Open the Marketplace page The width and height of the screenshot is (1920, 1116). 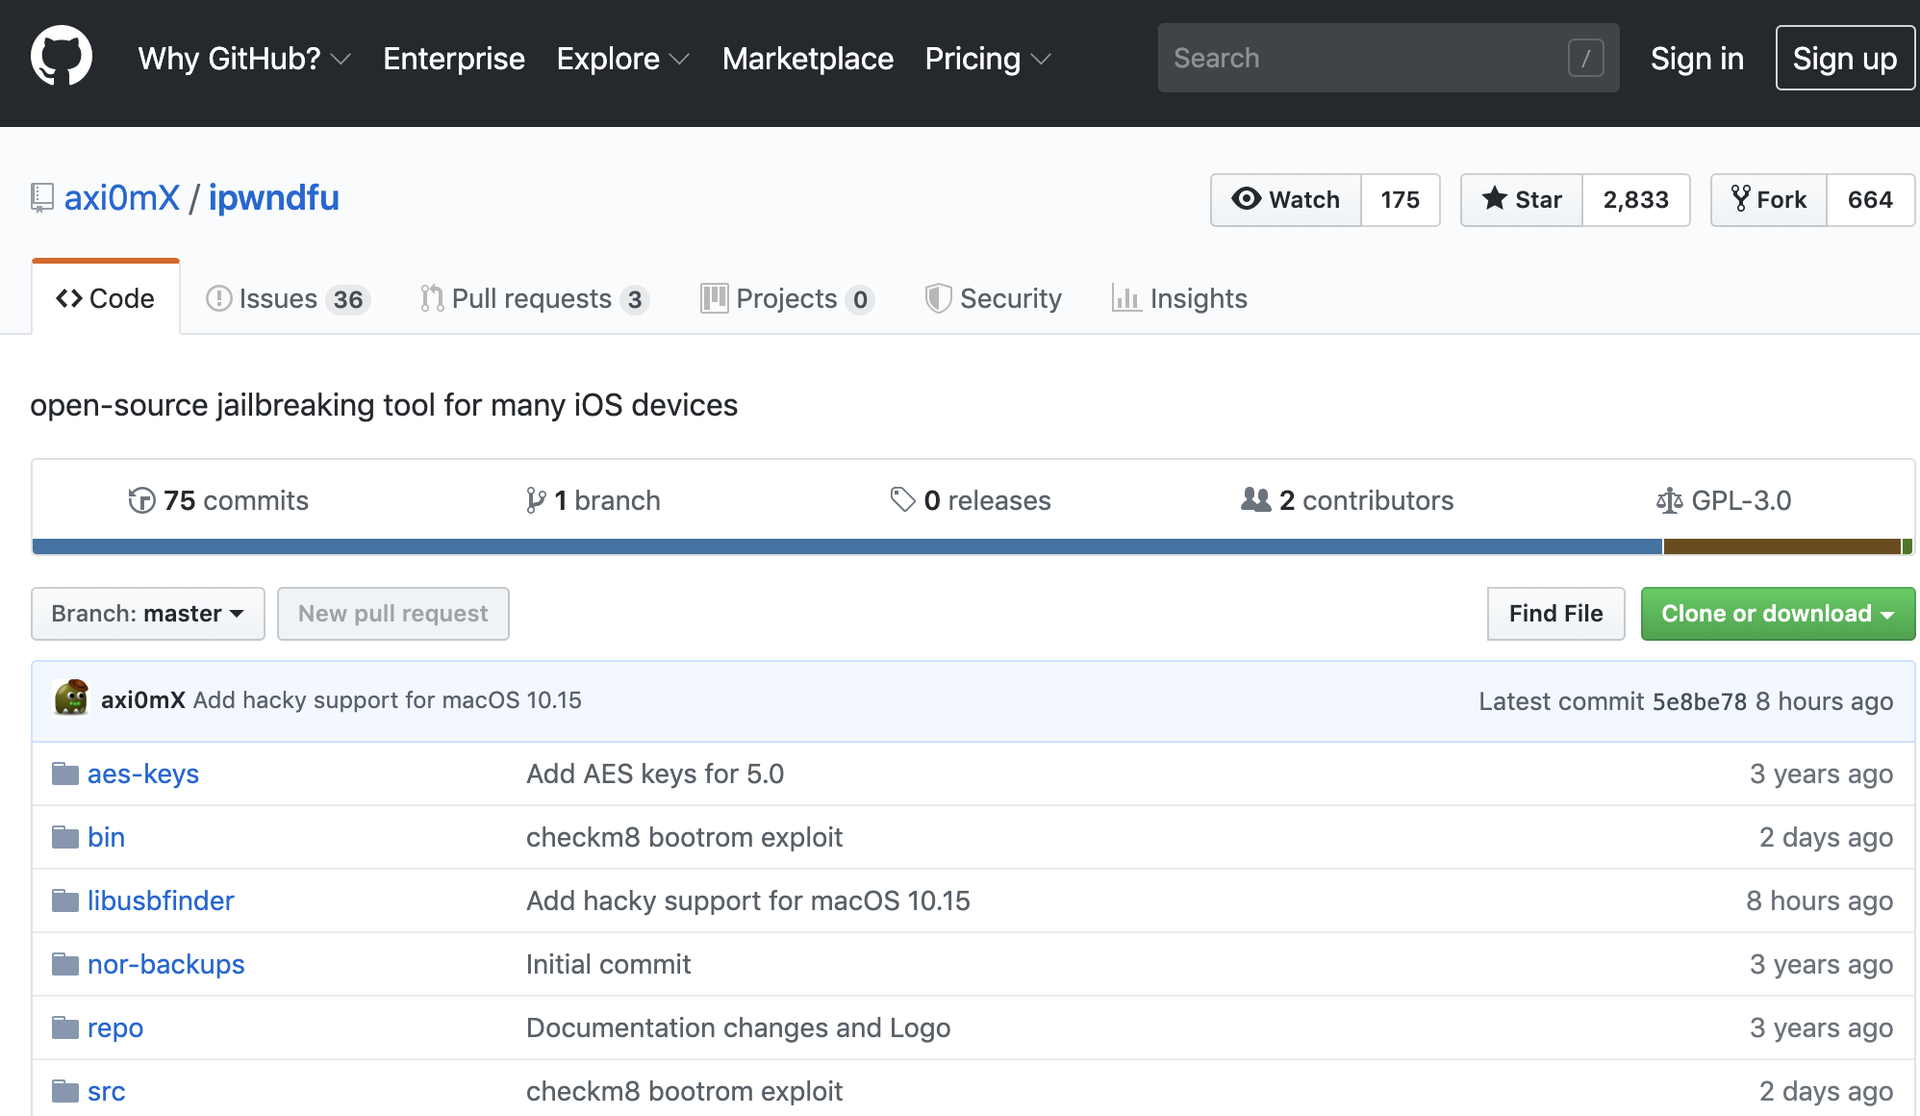[x=808, y=58]
